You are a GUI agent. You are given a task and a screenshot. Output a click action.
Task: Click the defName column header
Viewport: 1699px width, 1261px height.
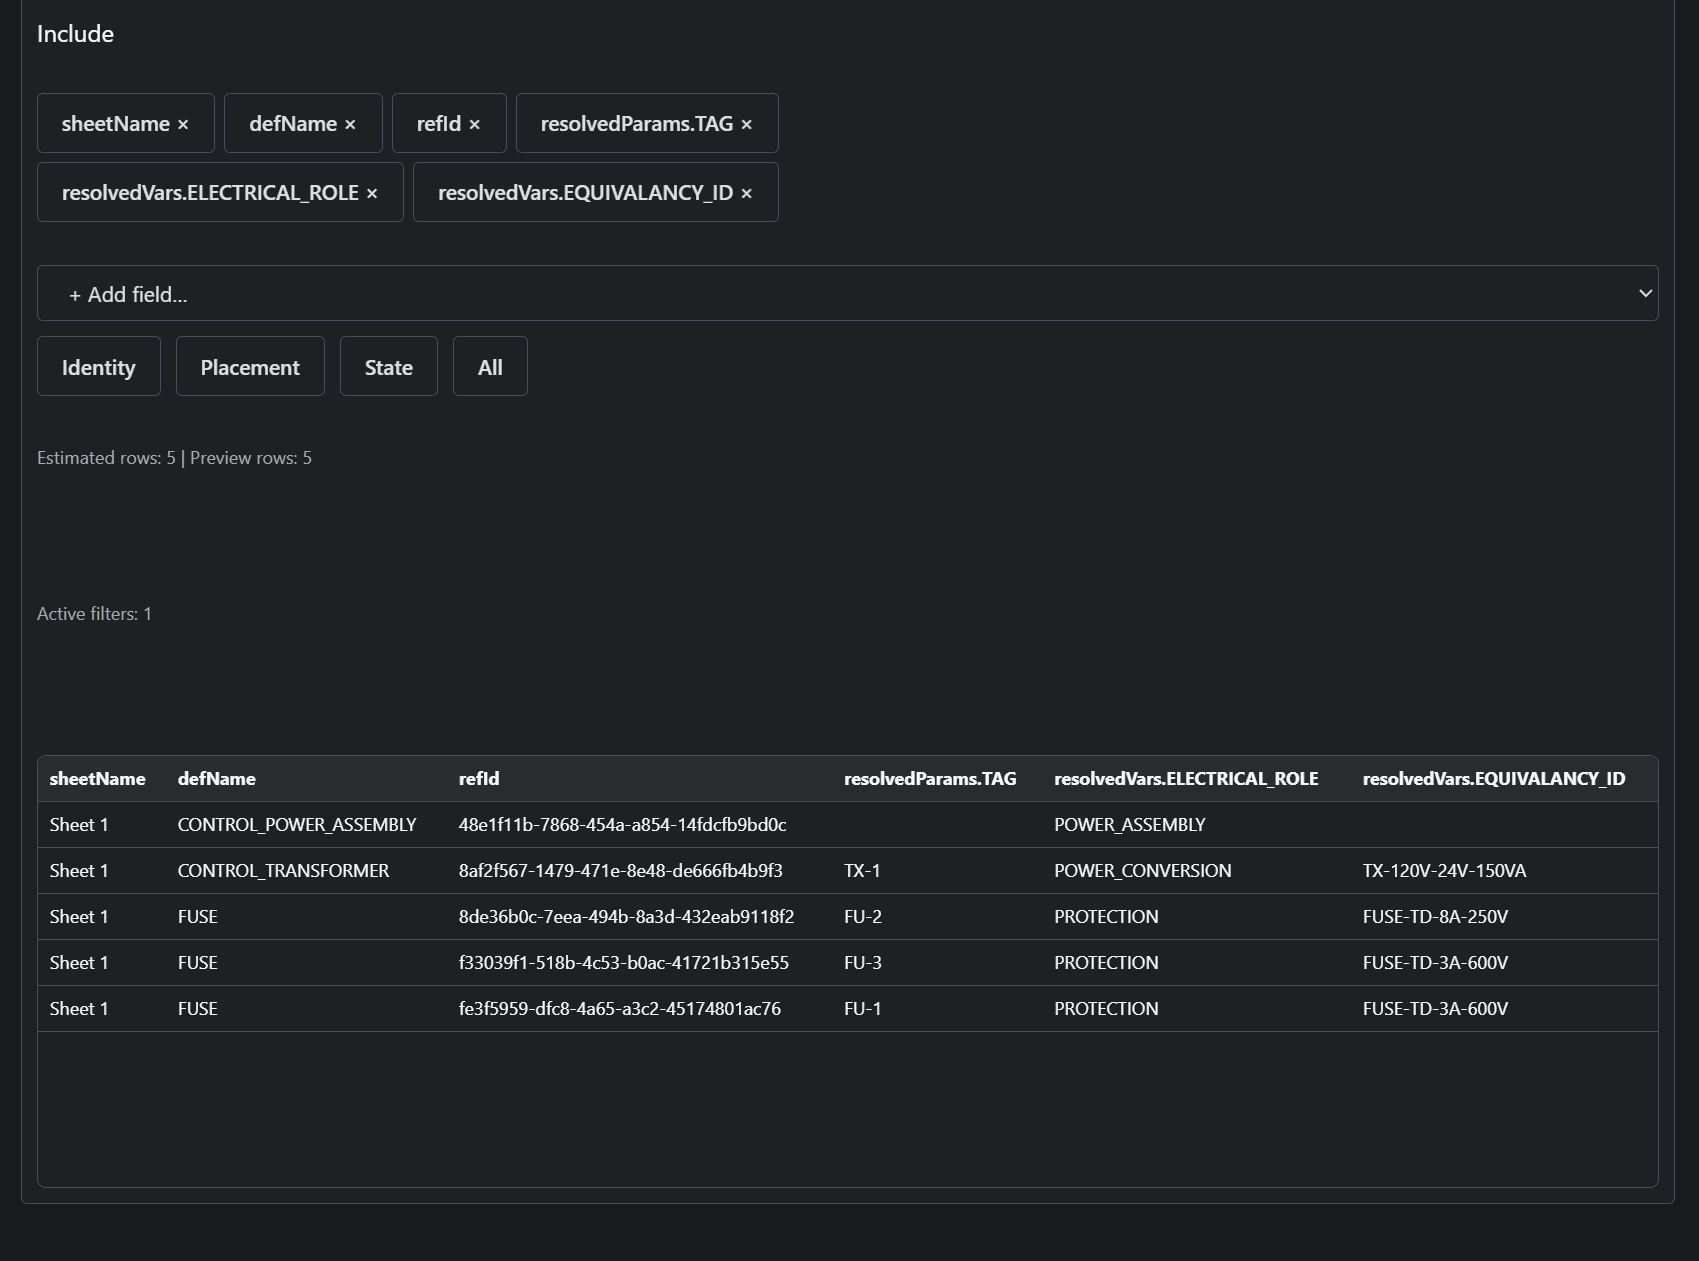point(217,779)
